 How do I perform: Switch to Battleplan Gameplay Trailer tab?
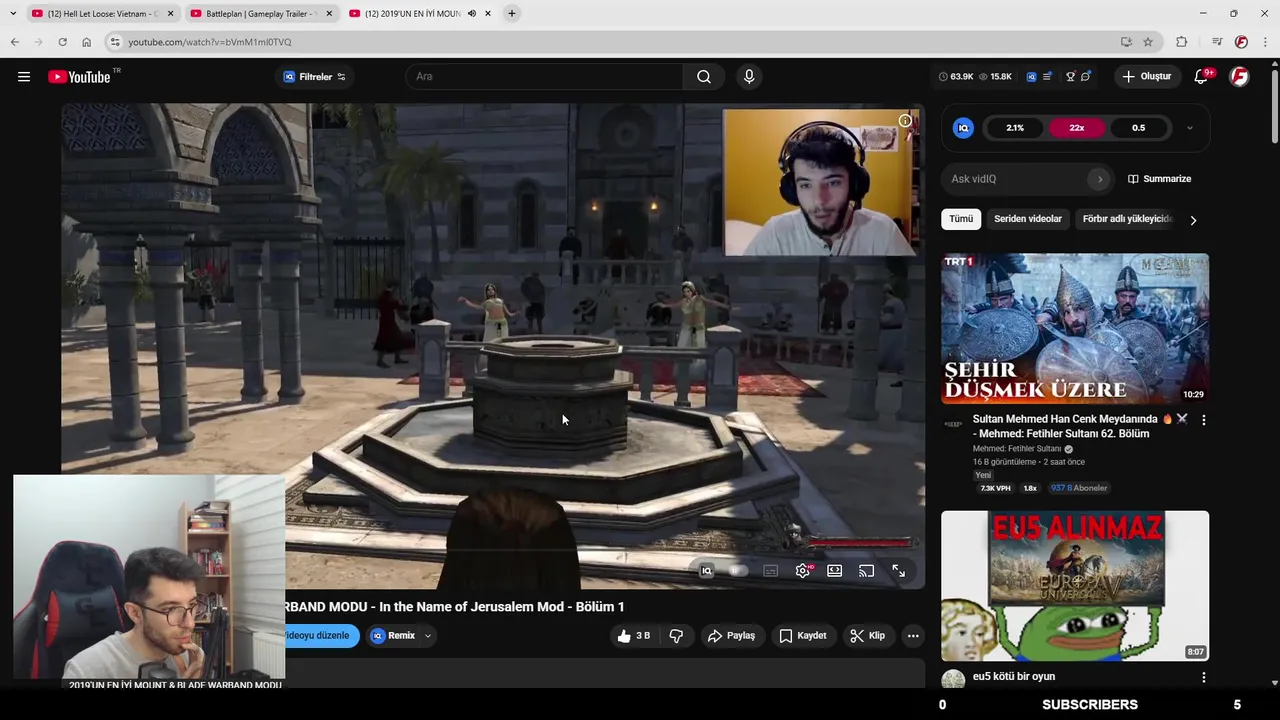(262, 14)
